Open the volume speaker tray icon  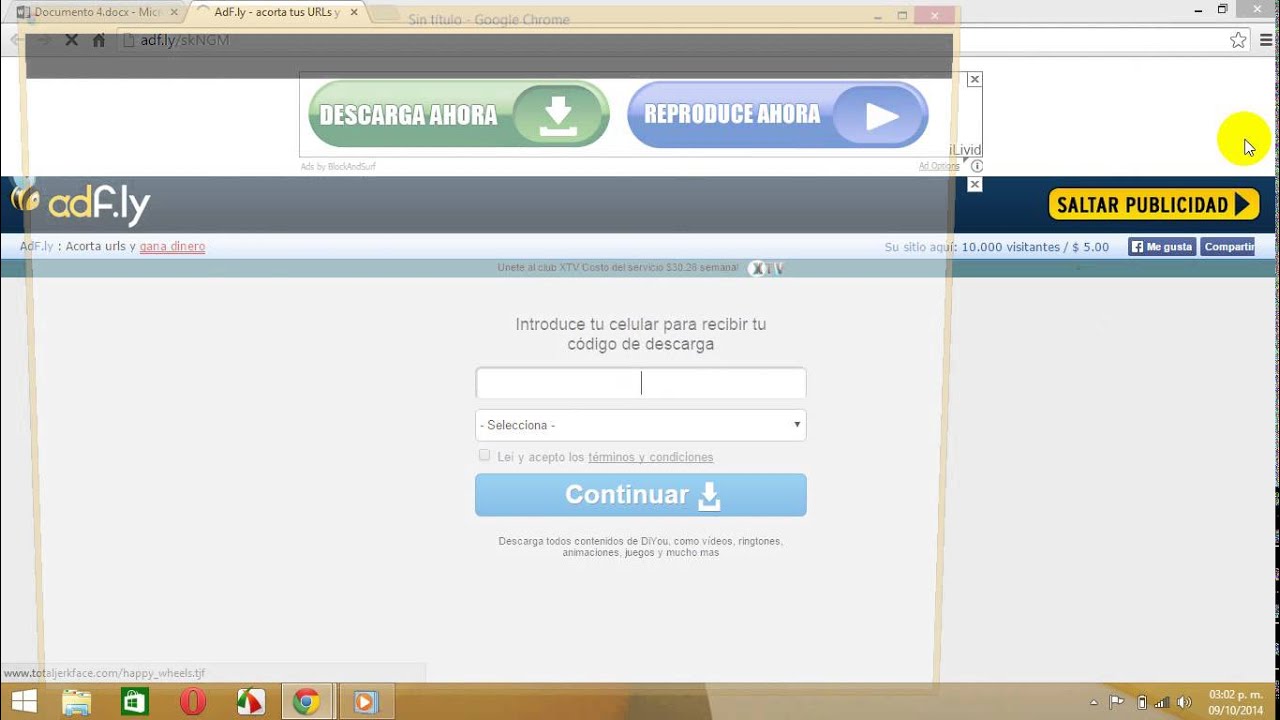coord(1185,702)
